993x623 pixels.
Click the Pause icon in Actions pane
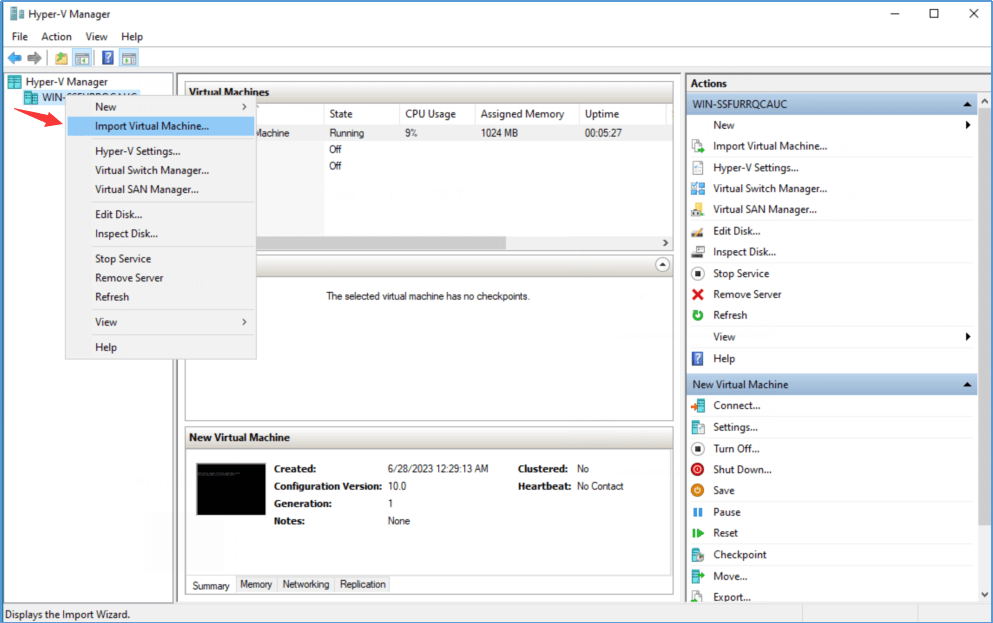point(698,513)
